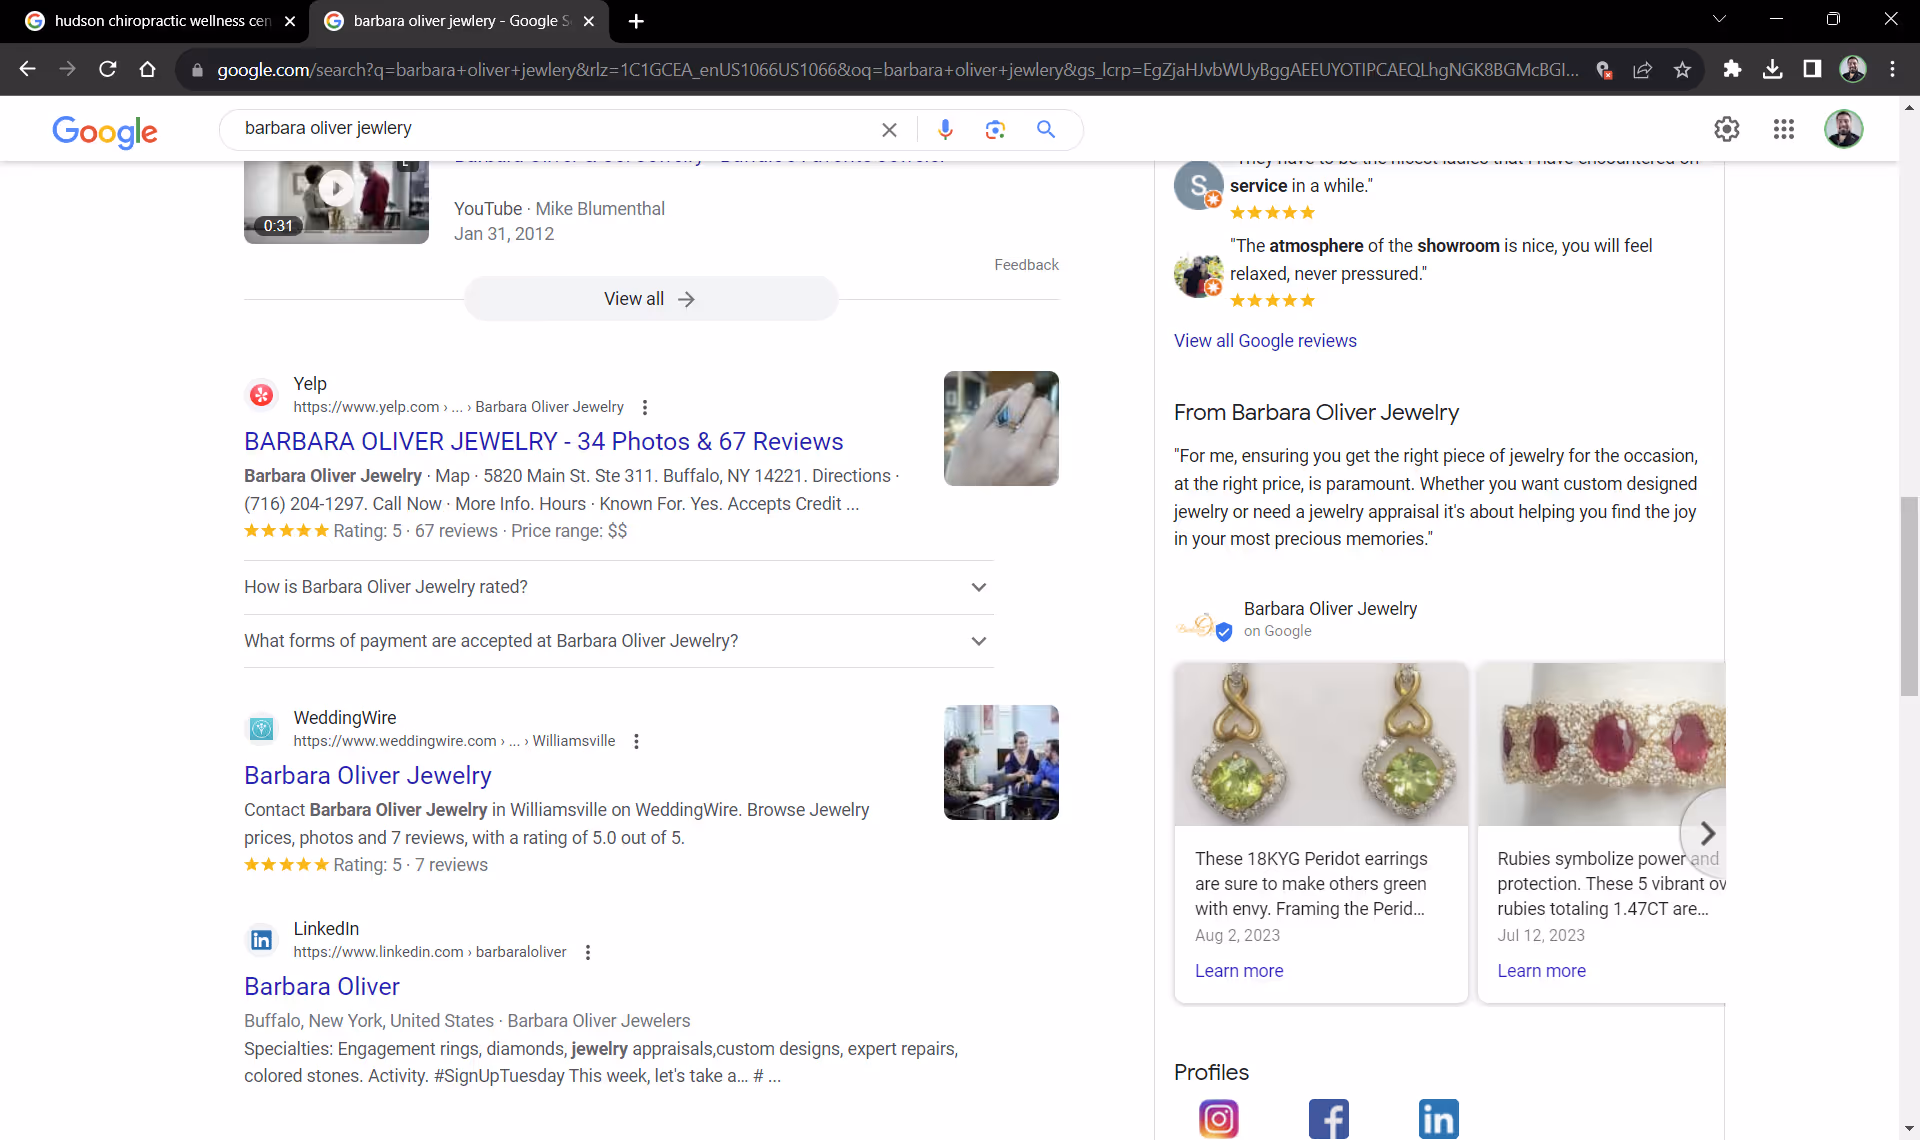
Task: Open Google search settings gear
Action: click(1727, 129)
